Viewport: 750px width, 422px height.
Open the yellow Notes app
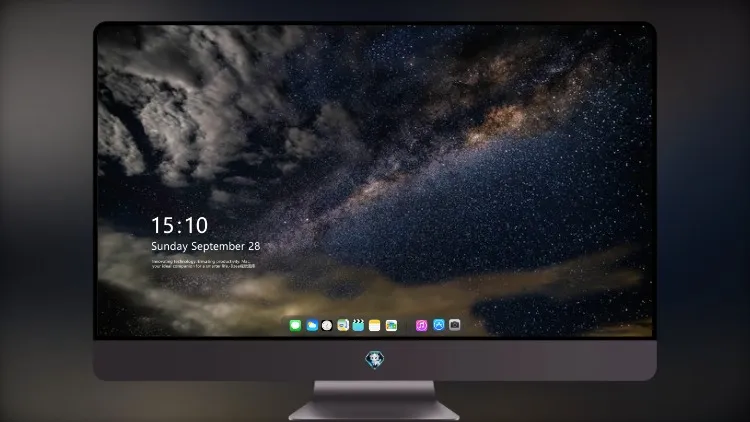pyautogui.click(x=375, y=325)
